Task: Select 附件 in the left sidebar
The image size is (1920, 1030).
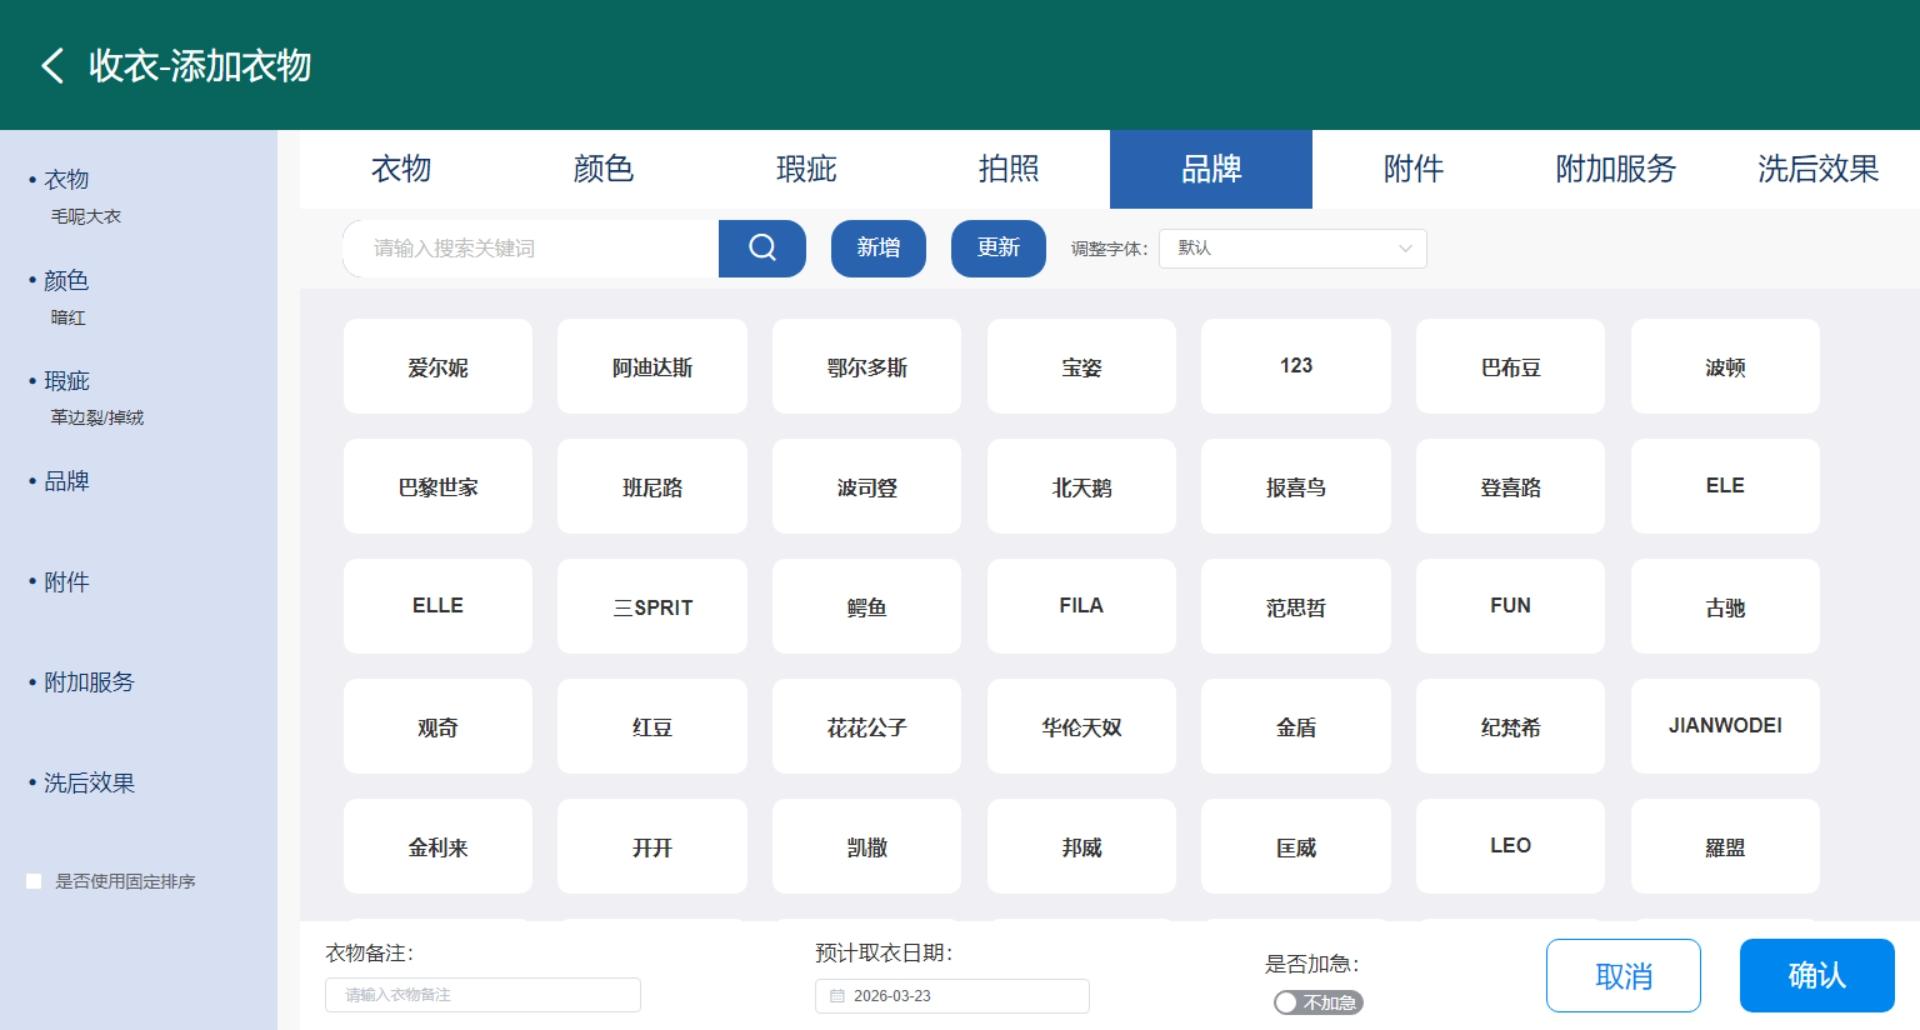Action: coord(66,582)
